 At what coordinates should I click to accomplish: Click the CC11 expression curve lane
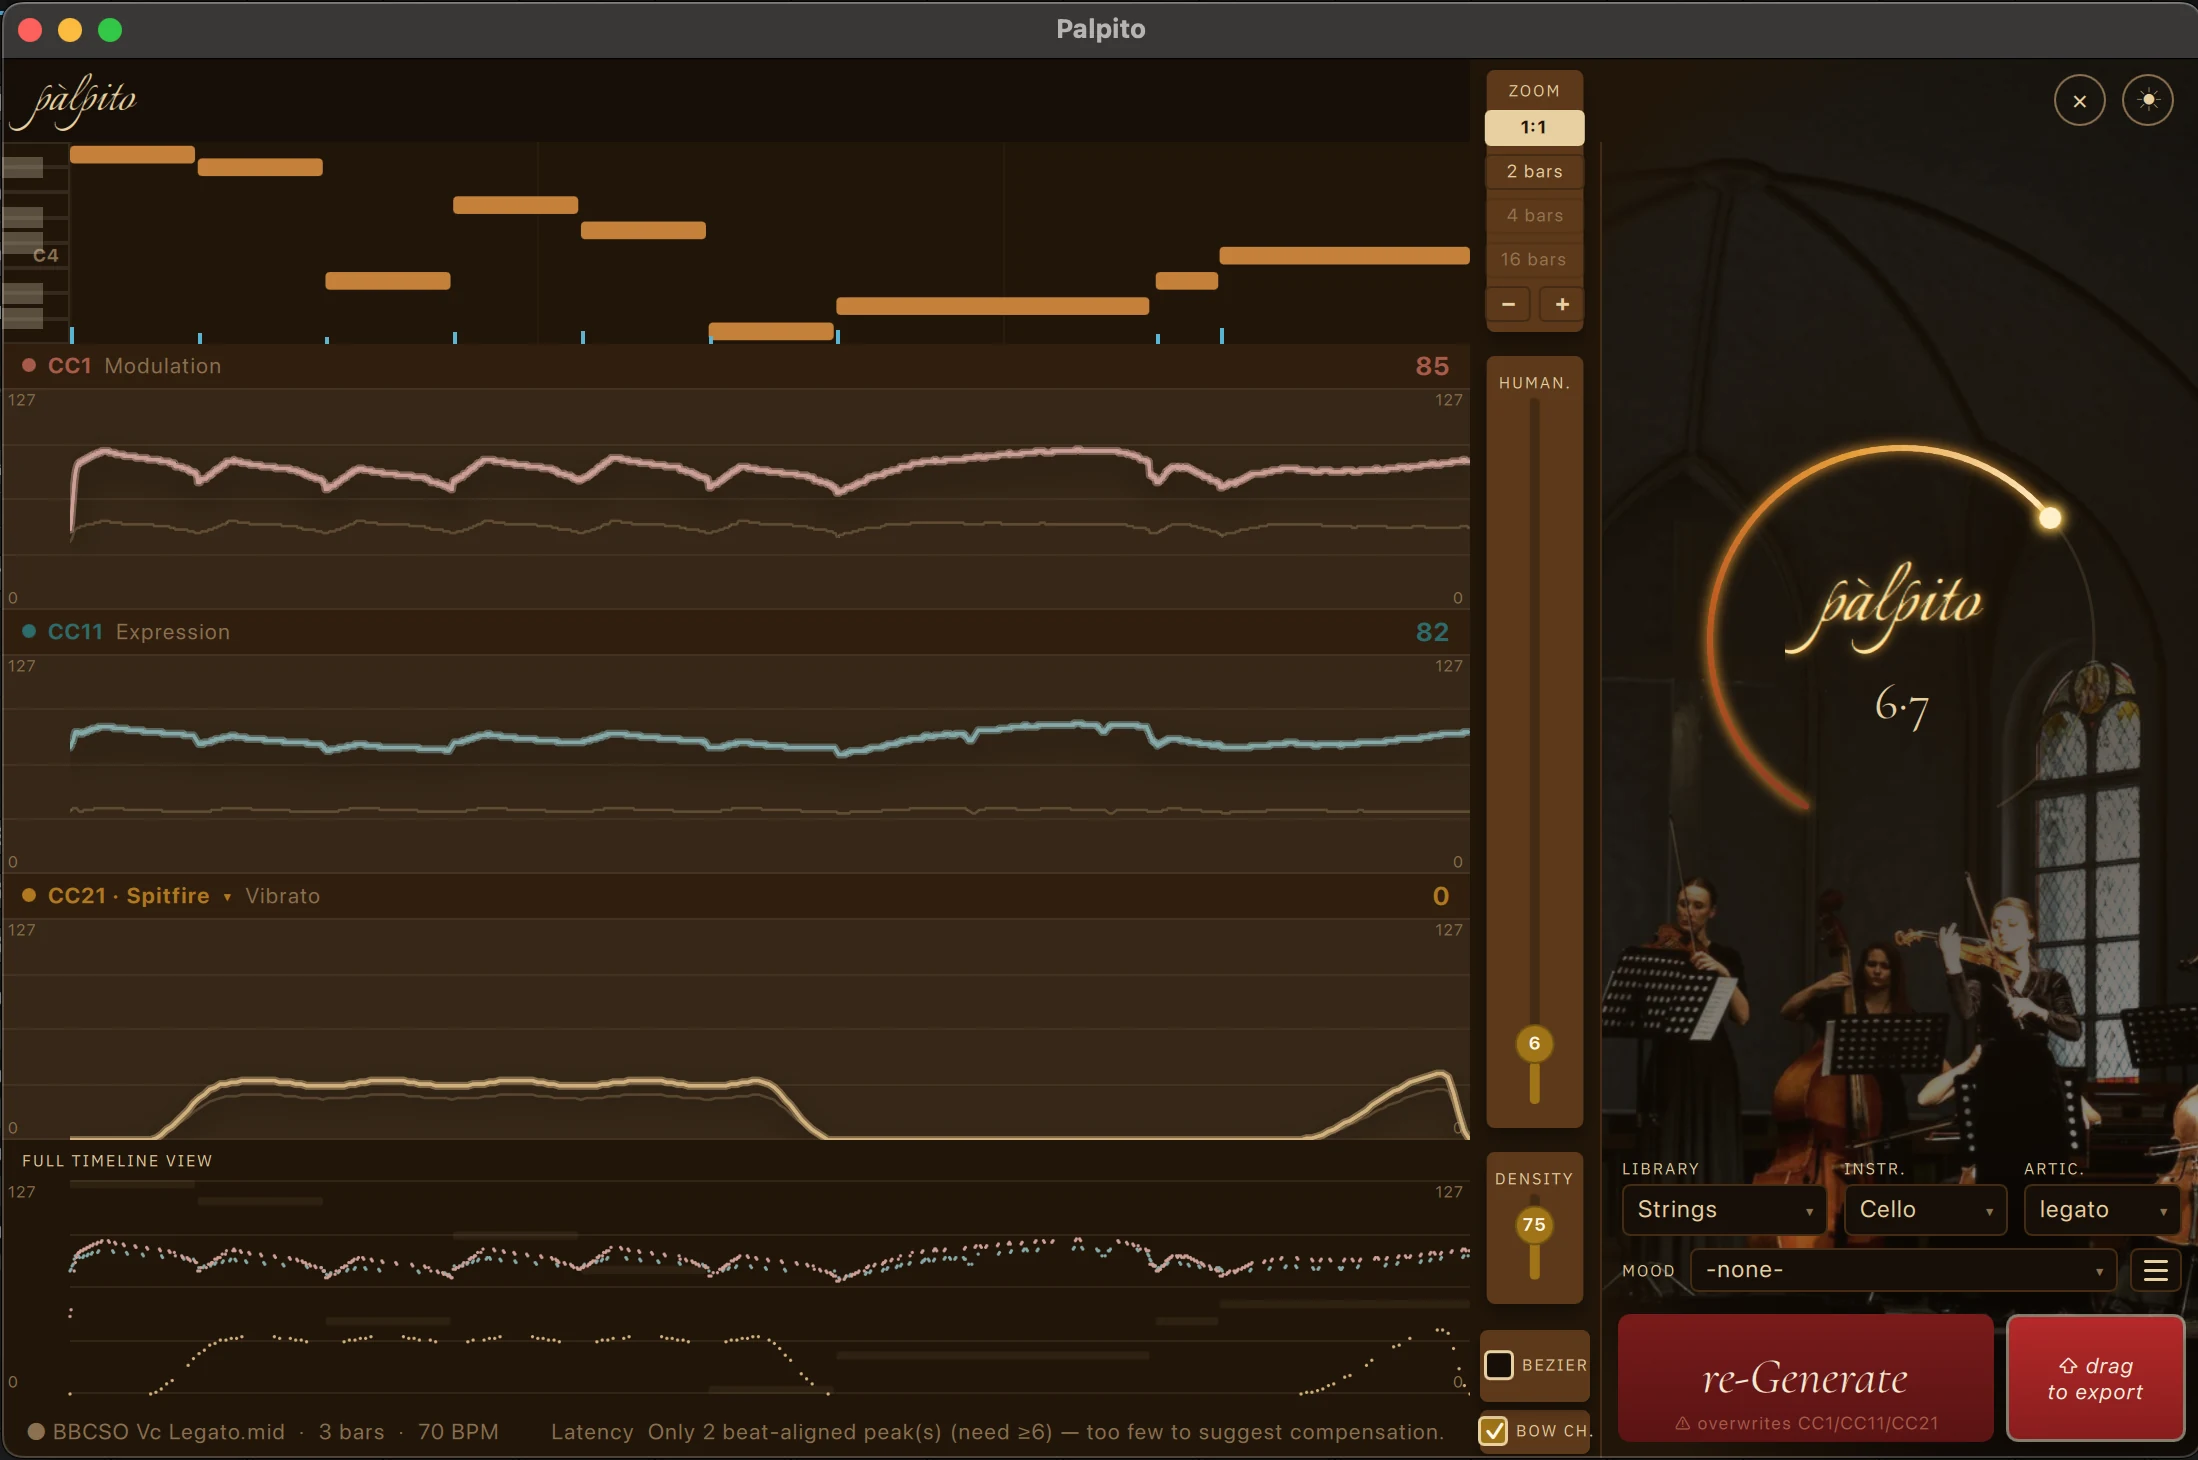click(x=736, y=763)
